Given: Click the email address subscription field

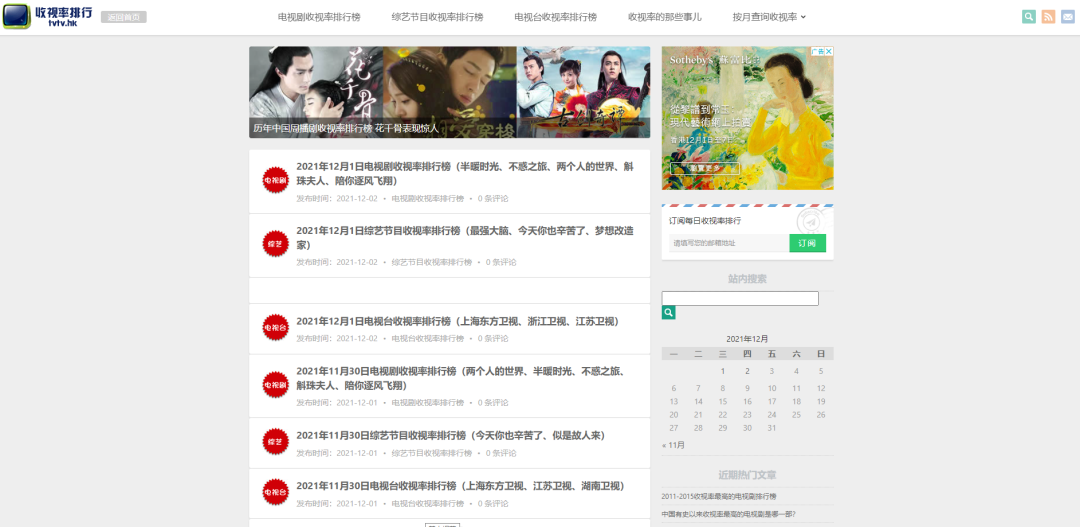Looking at the screenshot, I should (728, 243).
